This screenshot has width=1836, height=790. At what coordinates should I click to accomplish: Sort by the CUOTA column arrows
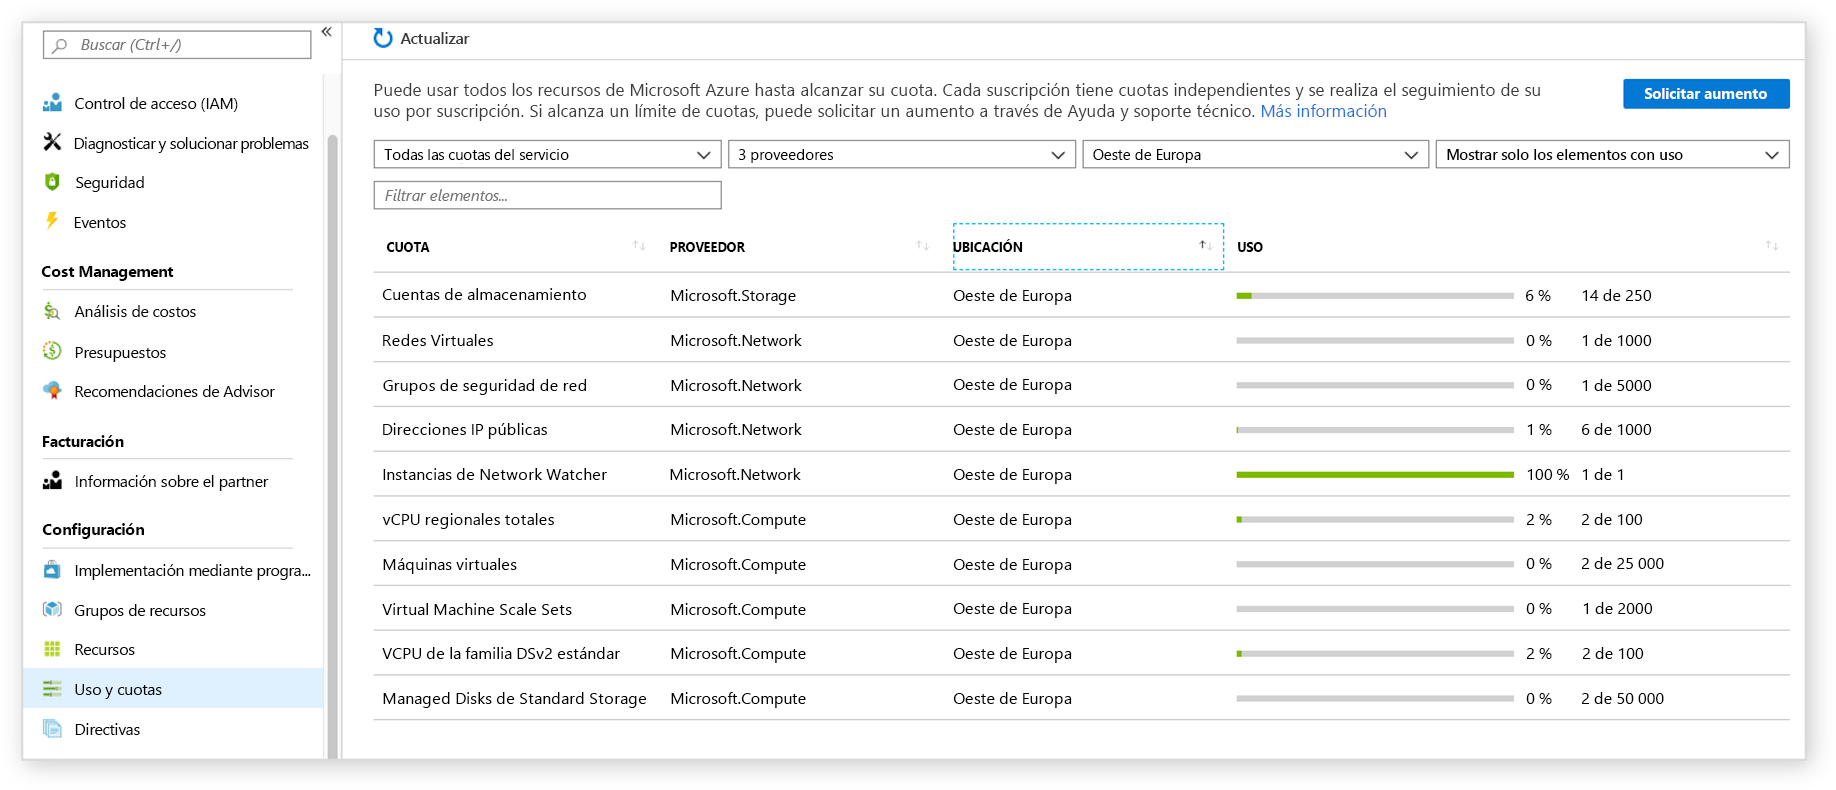(x=639, y=246)
